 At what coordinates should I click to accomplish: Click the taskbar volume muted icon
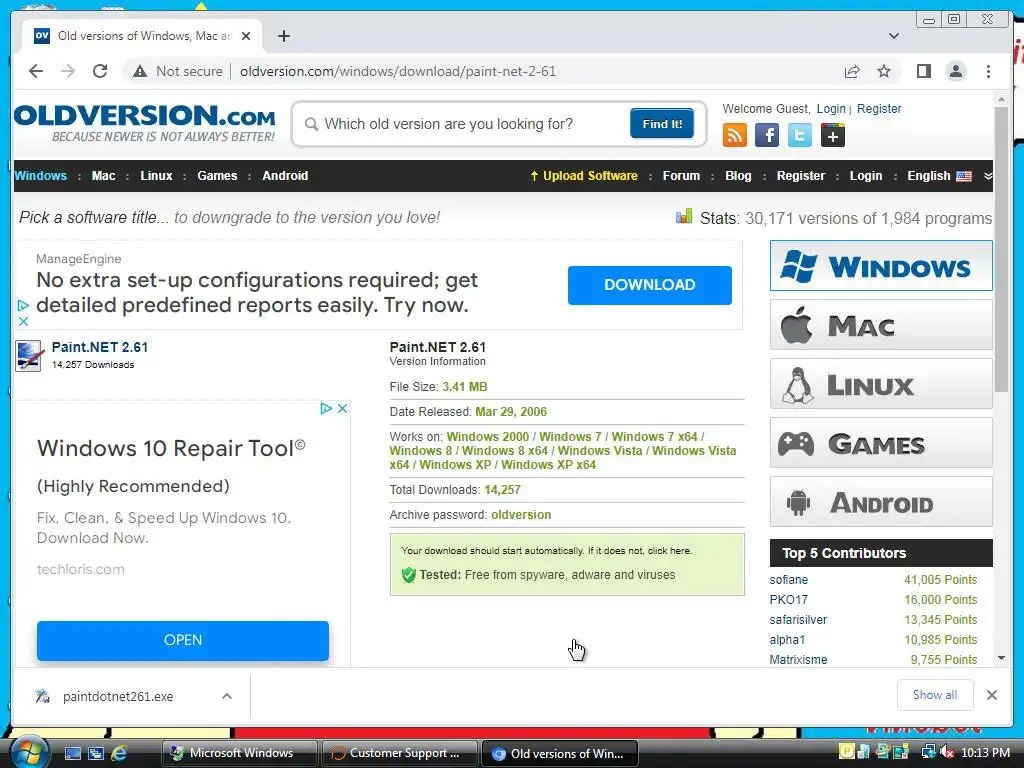click(946, 752)
